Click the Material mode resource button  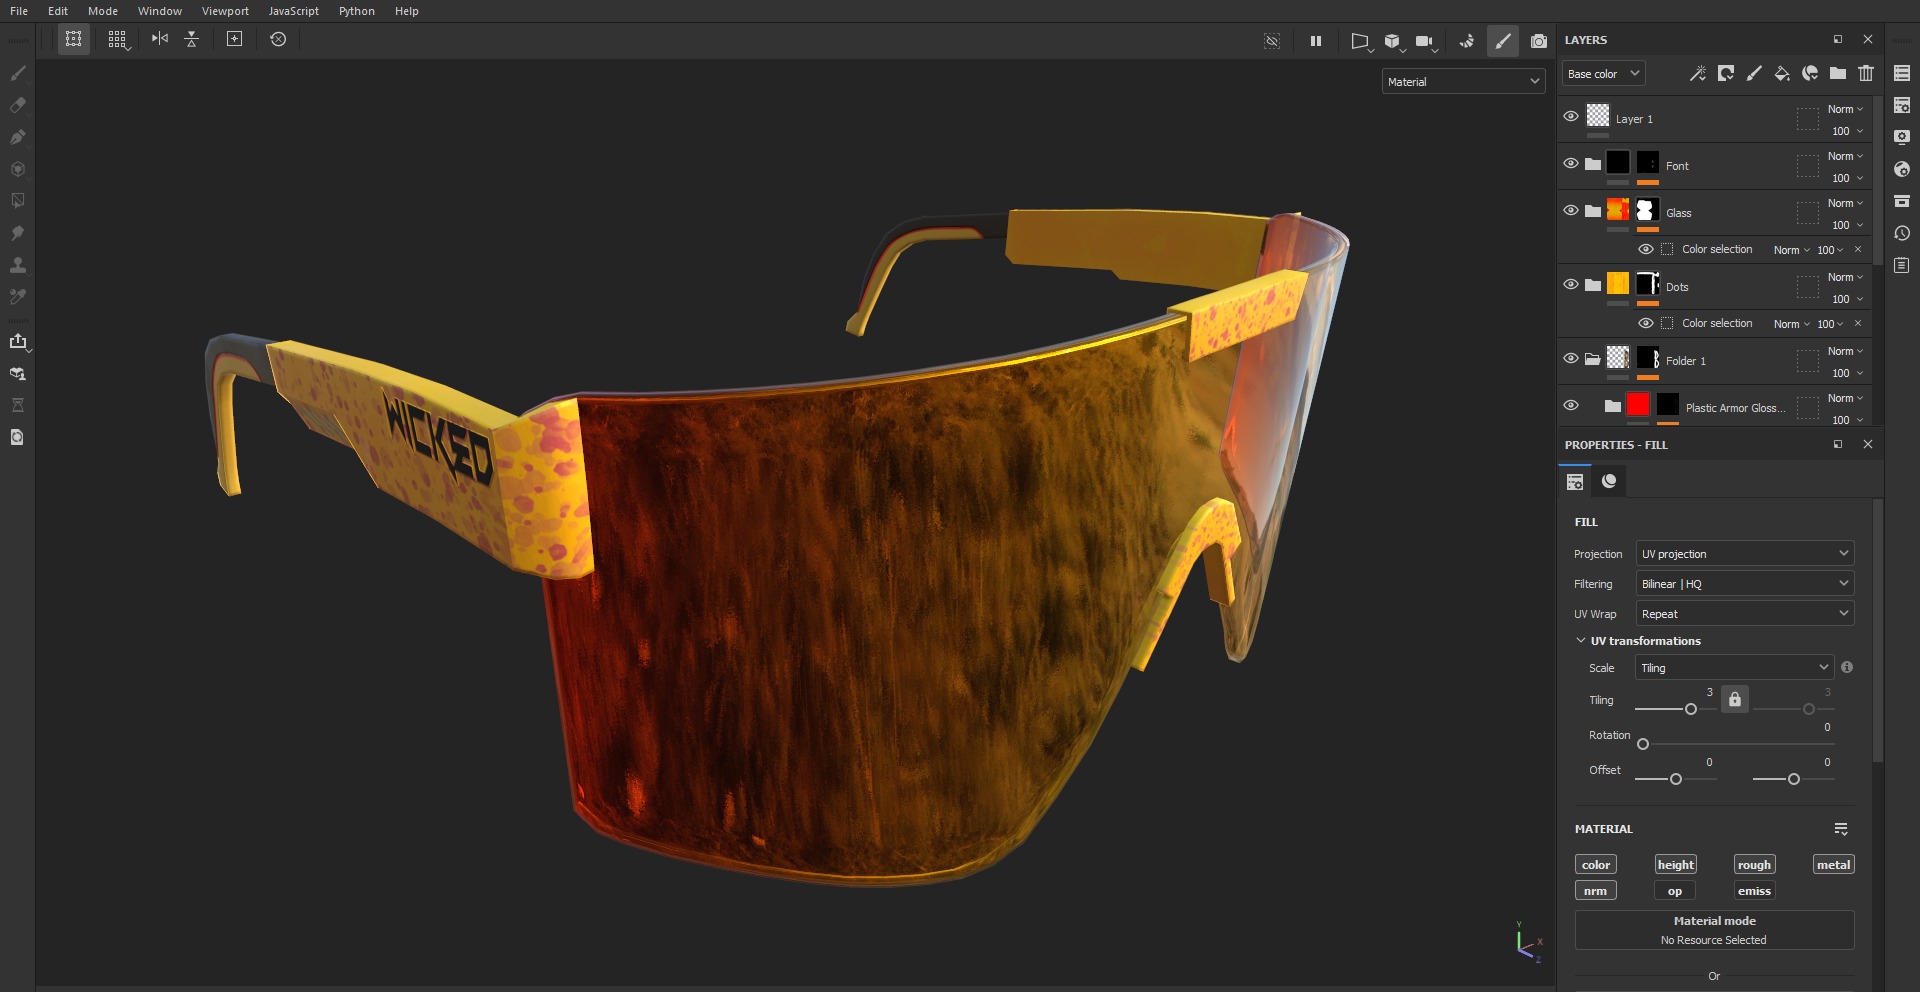pos(1714,930)
